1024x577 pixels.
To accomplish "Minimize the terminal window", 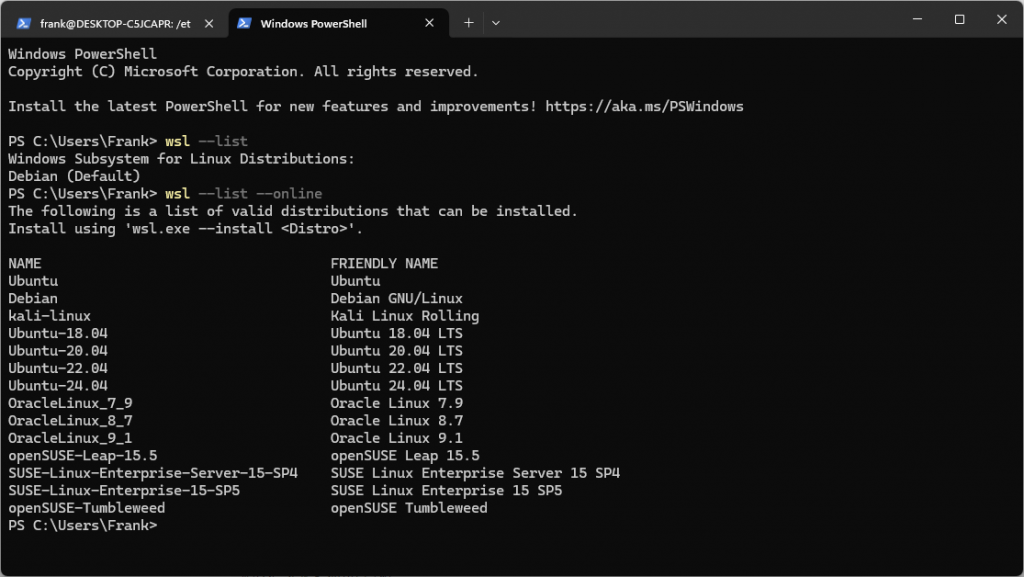I will point(914,20).
